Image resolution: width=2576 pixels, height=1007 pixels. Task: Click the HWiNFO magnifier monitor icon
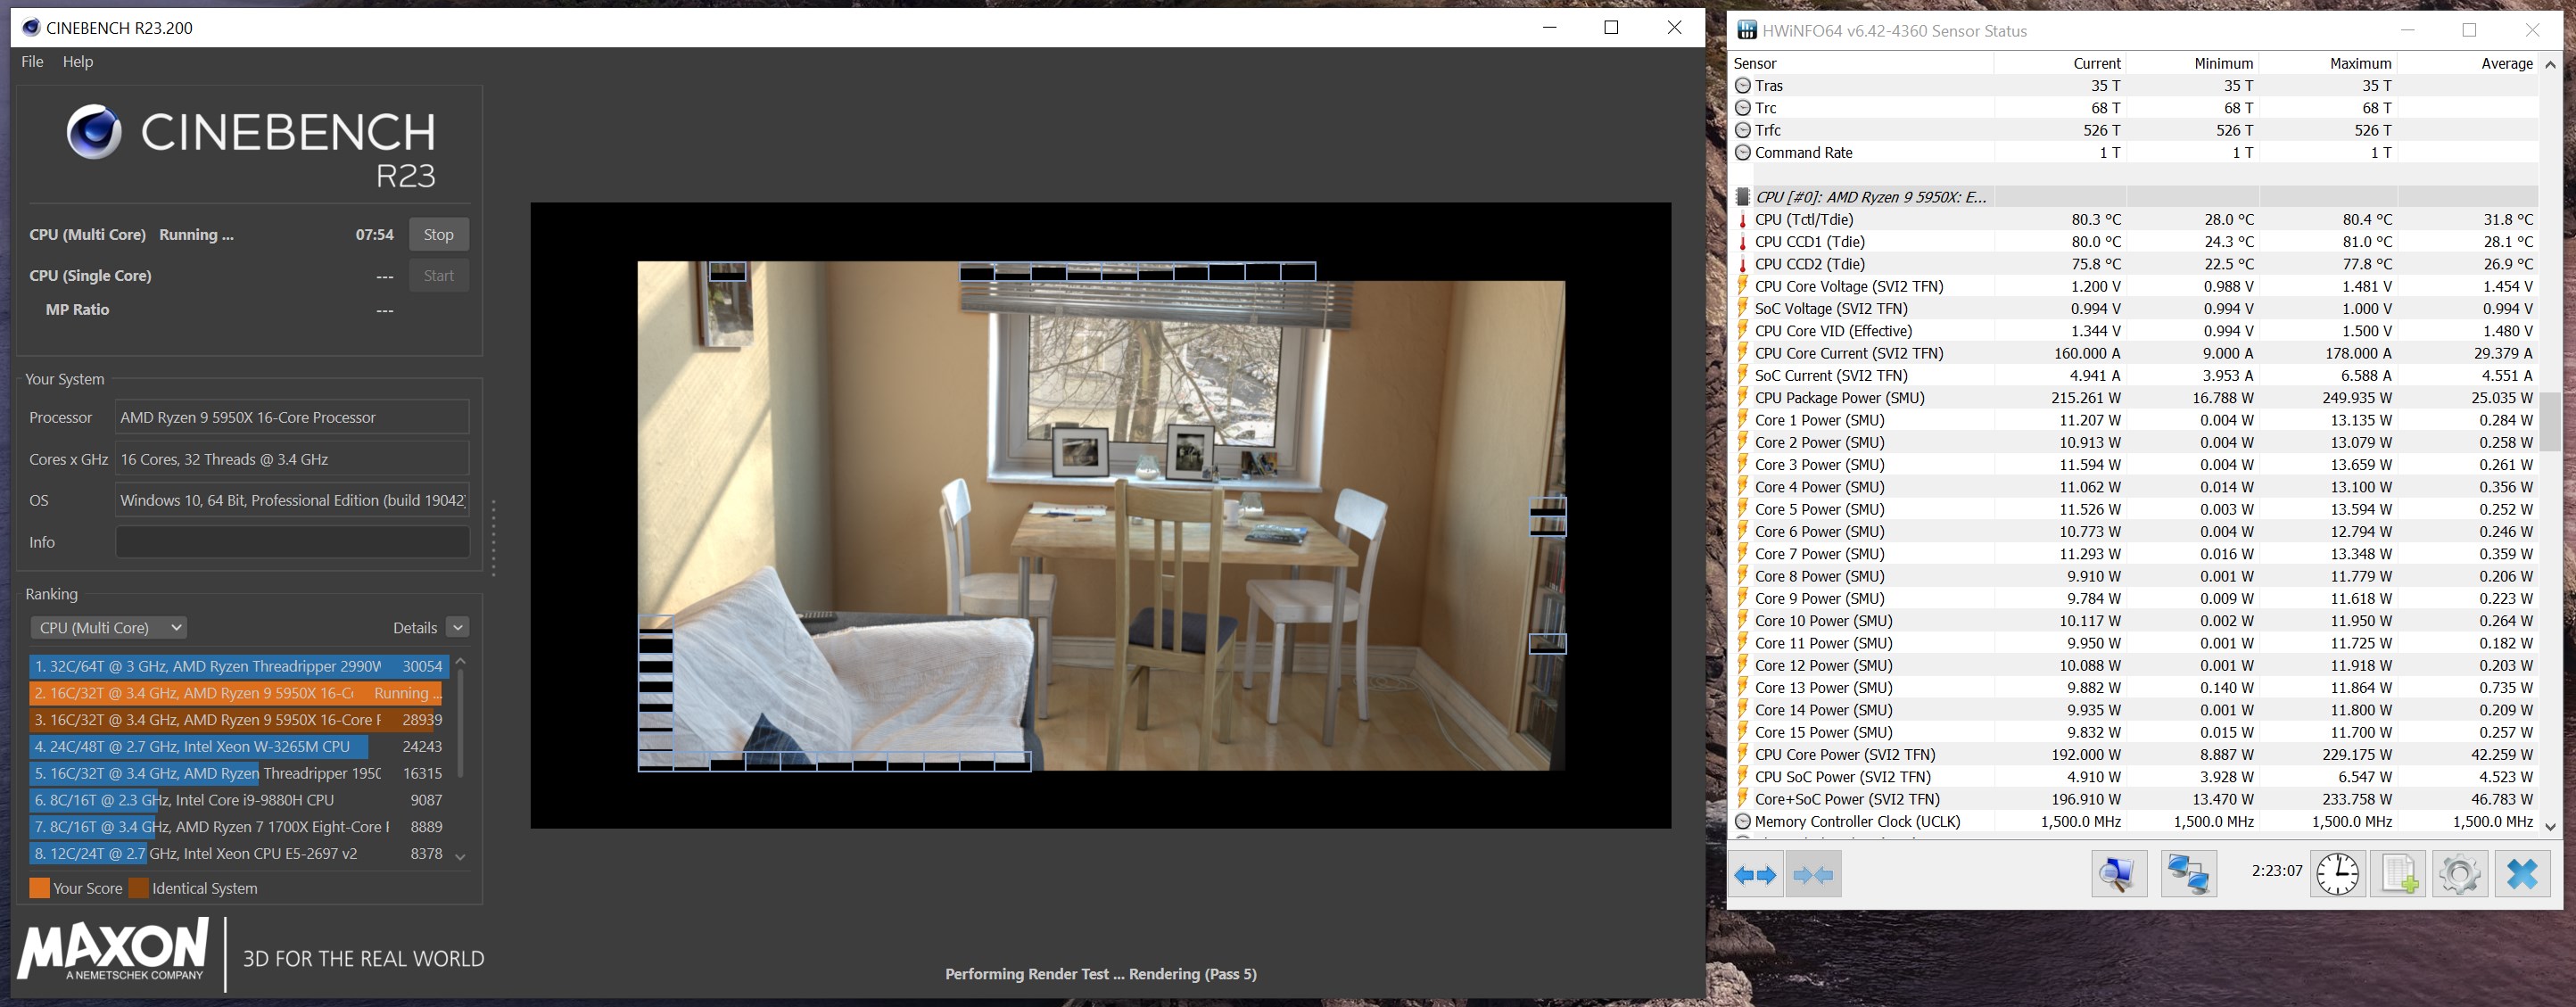pos(2118,874)
